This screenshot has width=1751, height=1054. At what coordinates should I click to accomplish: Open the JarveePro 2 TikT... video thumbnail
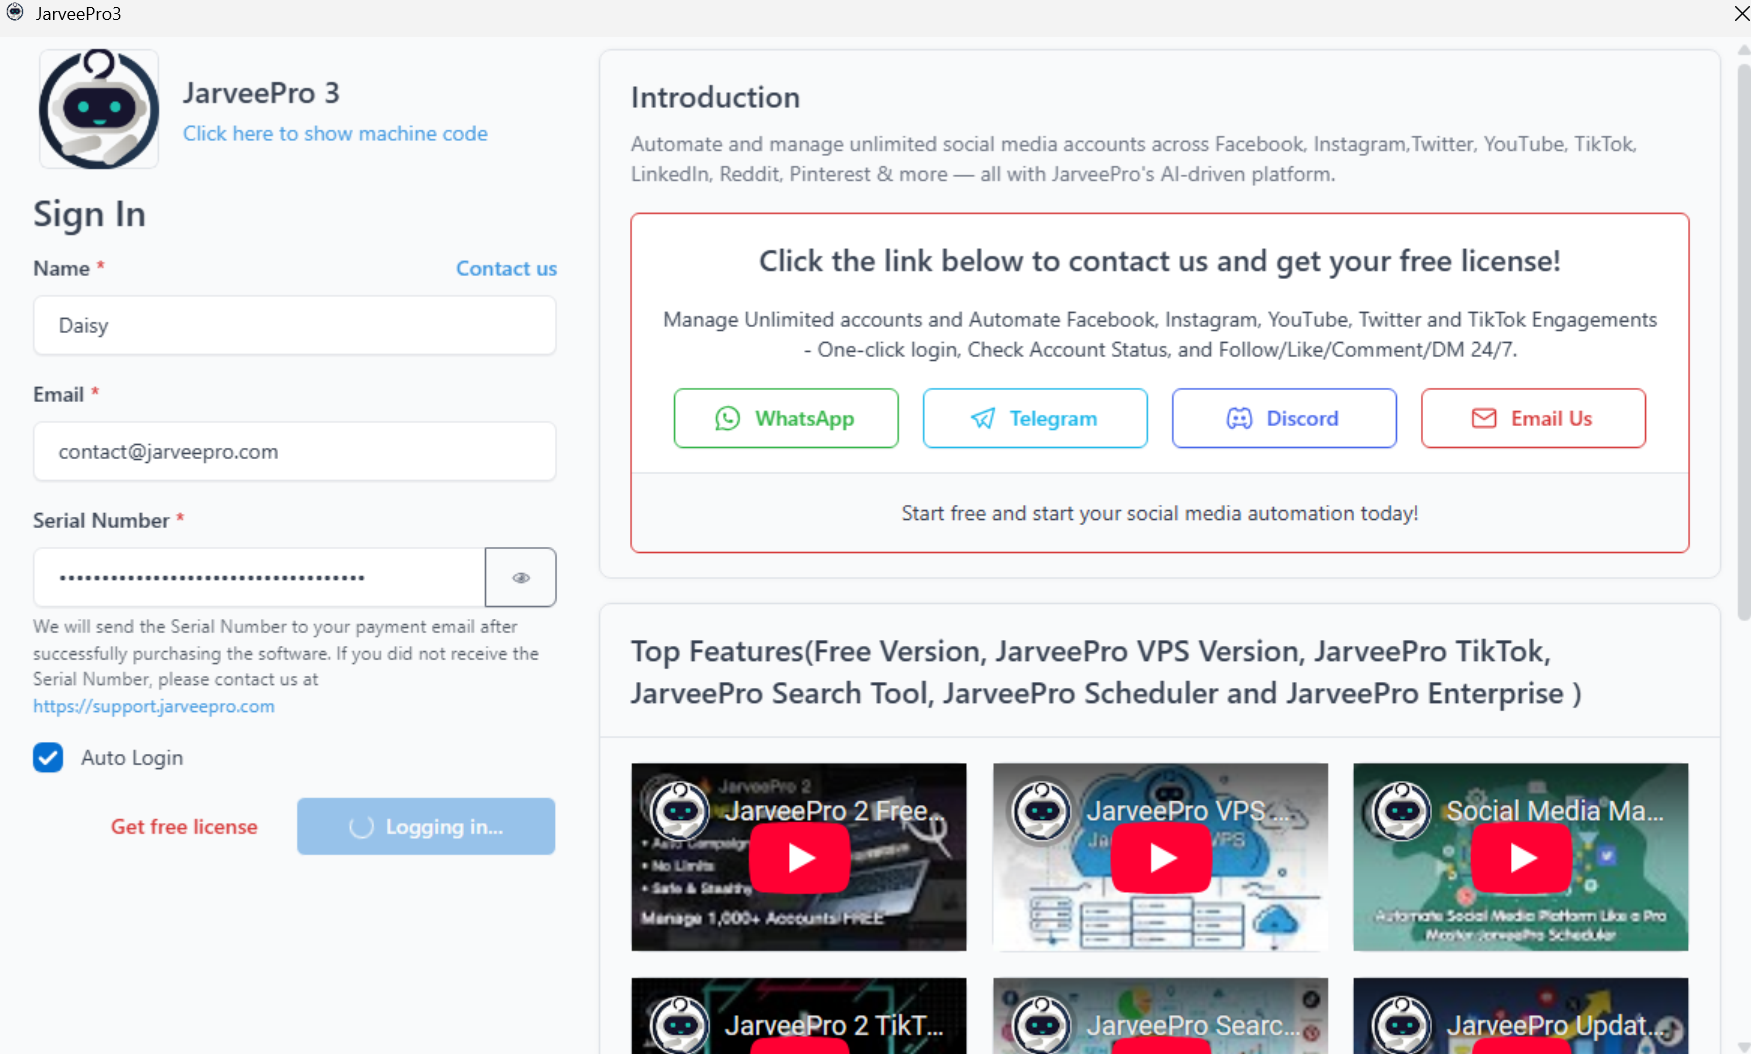799,1018
